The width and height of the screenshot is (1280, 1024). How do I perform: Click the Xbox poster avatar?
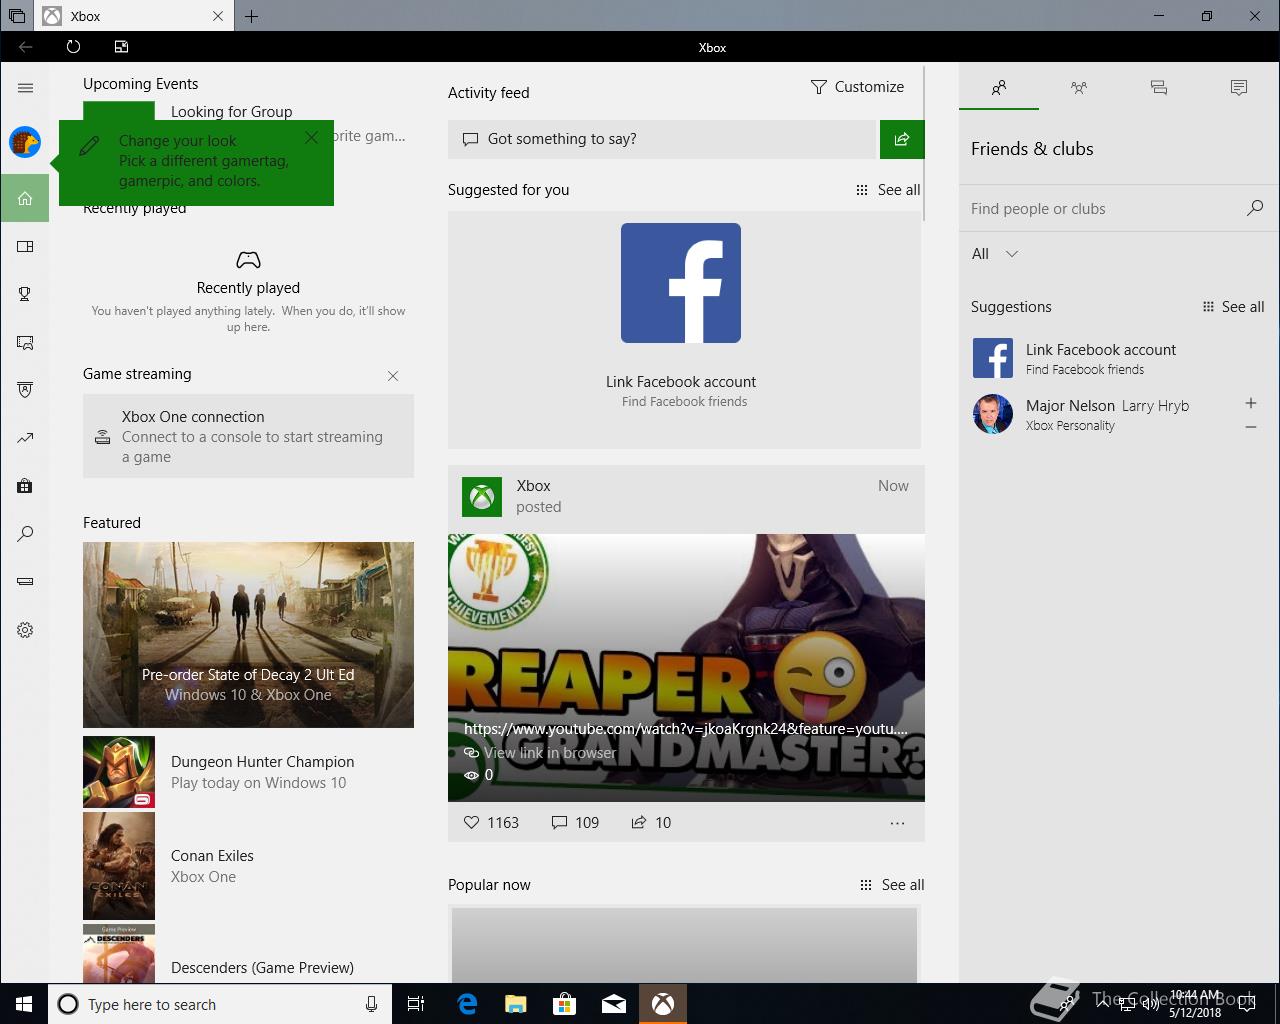[x=482, y=497]
